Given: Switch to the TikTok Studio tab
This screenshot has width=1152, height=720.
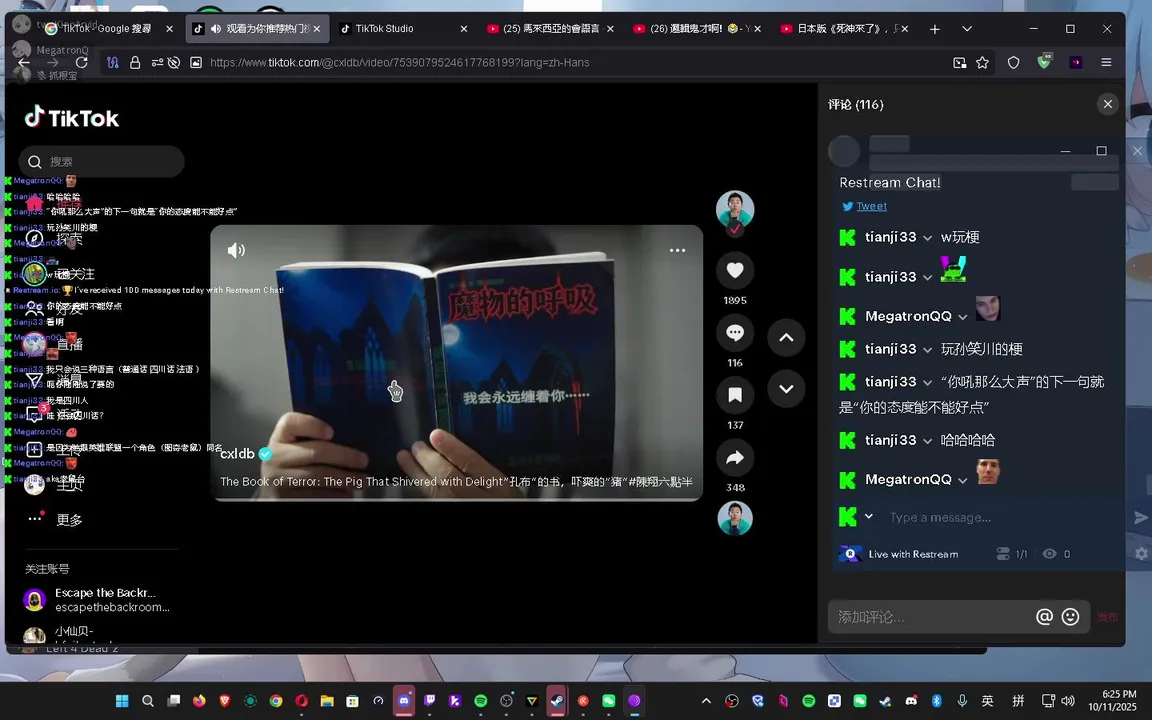Looking at the screenshot, I should pyautogui.click(x=404, y=29).
